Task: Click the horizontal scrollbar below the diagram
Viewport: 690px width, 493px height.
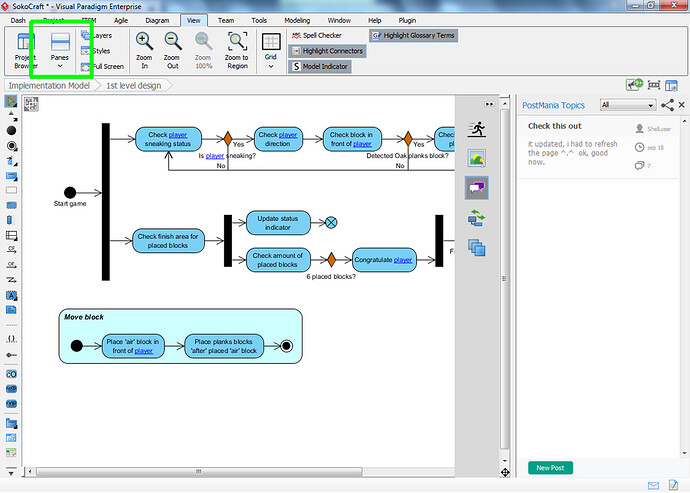Action: [x=199, y=471]
